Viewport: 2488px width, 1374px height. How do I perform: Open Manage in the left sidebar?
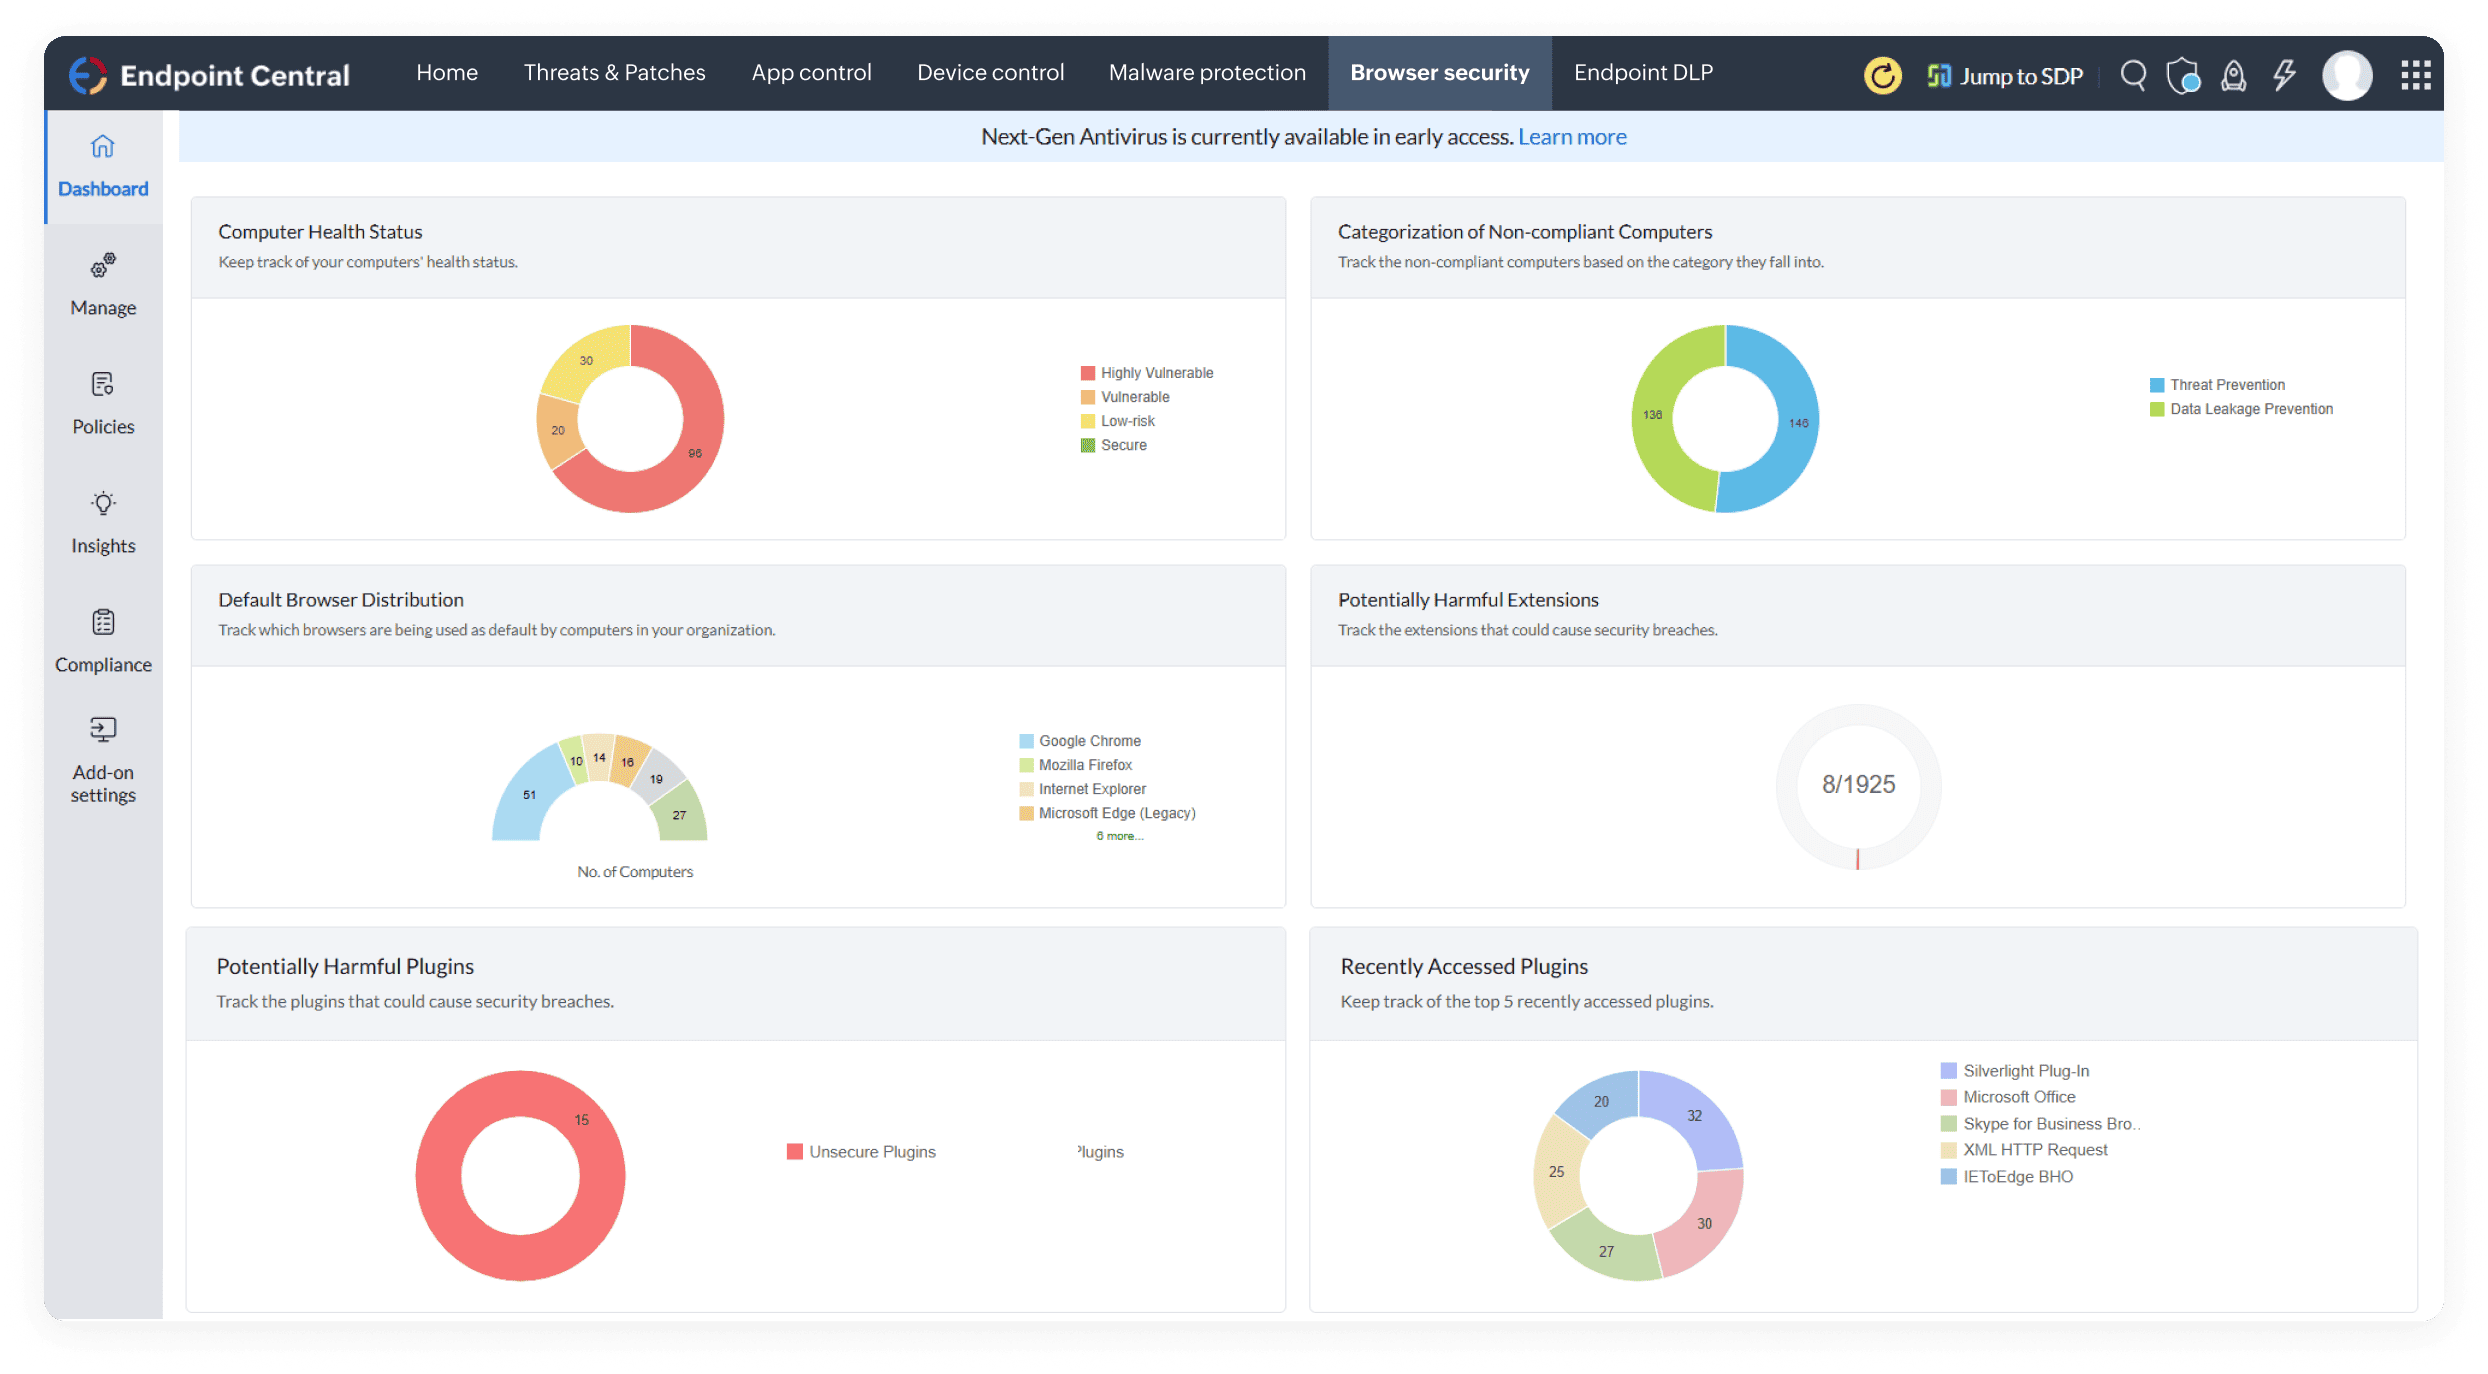tap(103, 285)
